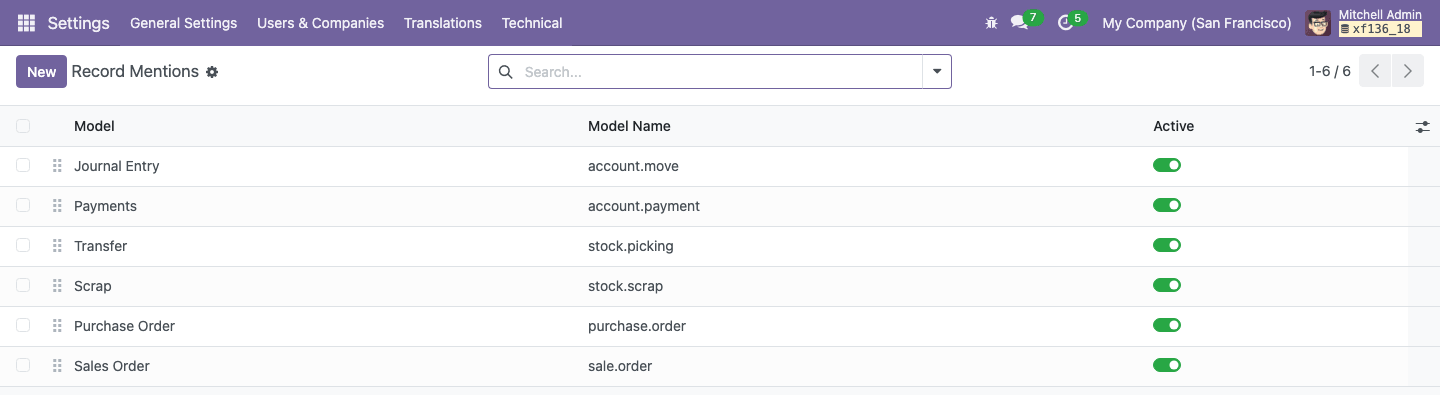Tick the Payments row checkbox
Viewport: 1440px width, 395px height.
23,206
